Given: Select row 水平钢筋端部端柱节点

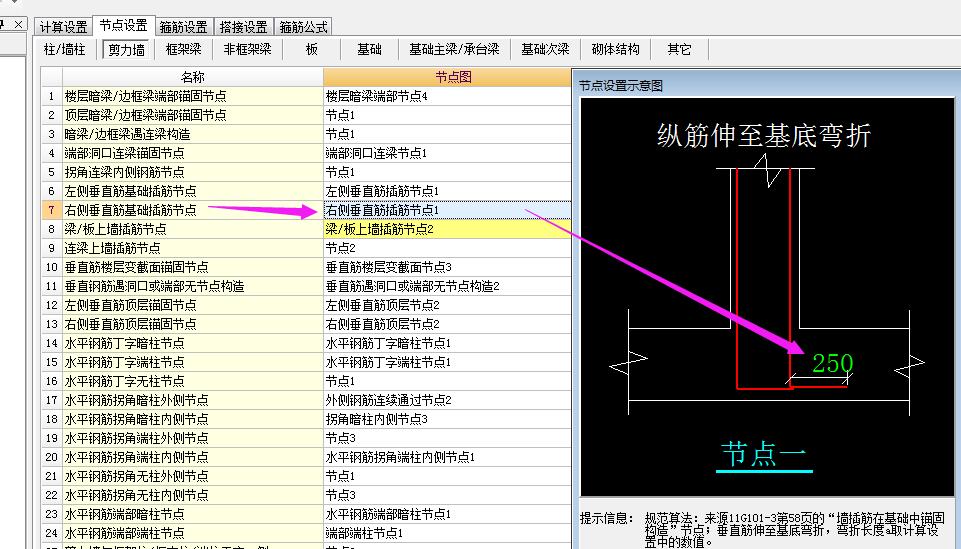Looking at the screenshot, I should [x=192, y=533].
